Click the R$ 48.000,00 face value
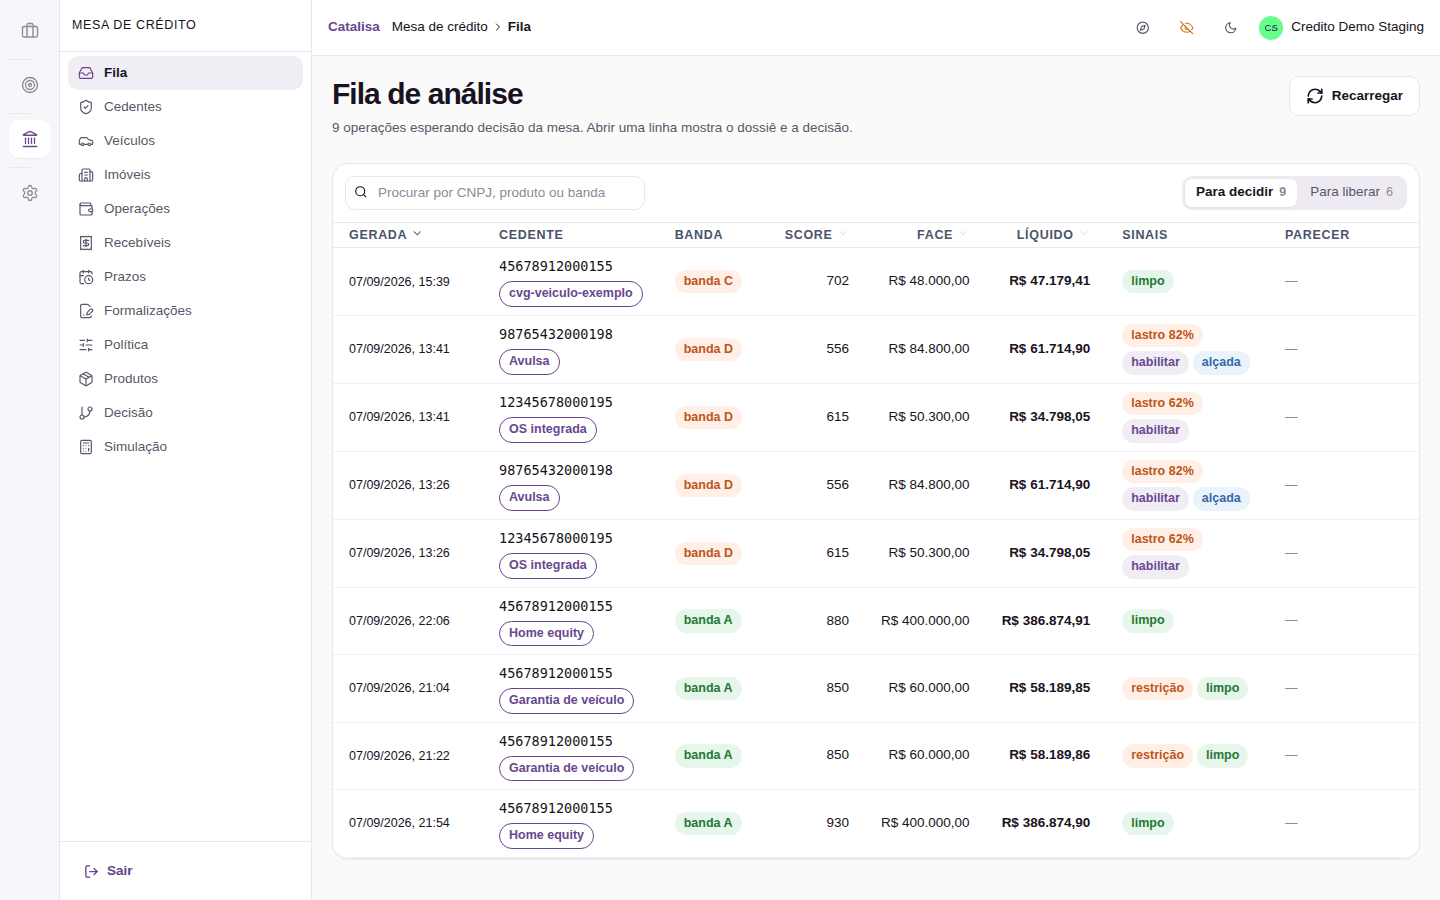Viewport: 1440px width, 900px height. (929, 281)
